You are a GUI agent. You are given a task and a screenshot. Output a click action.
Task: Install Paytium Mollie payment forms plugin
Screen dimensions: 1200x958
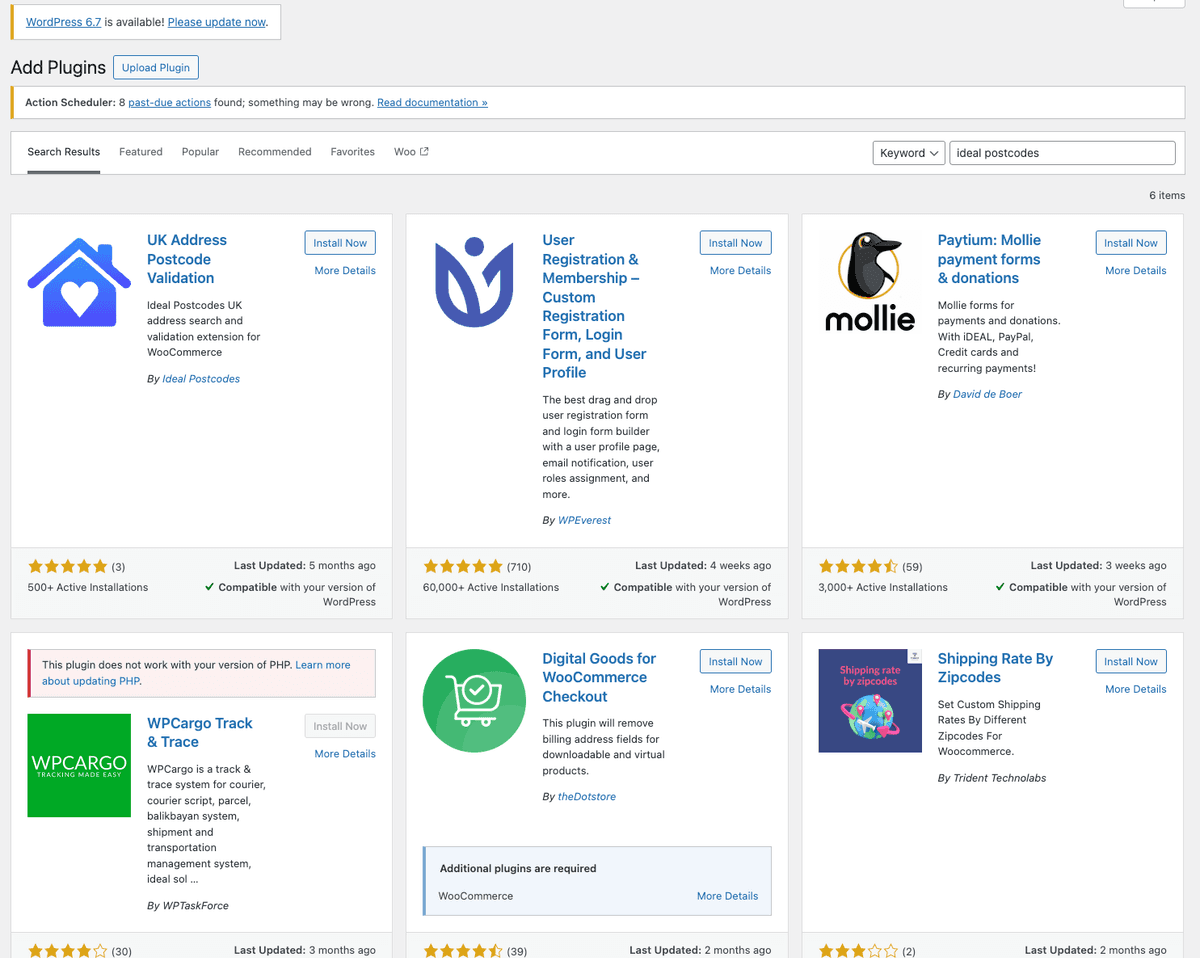[x=1131, y=243]
